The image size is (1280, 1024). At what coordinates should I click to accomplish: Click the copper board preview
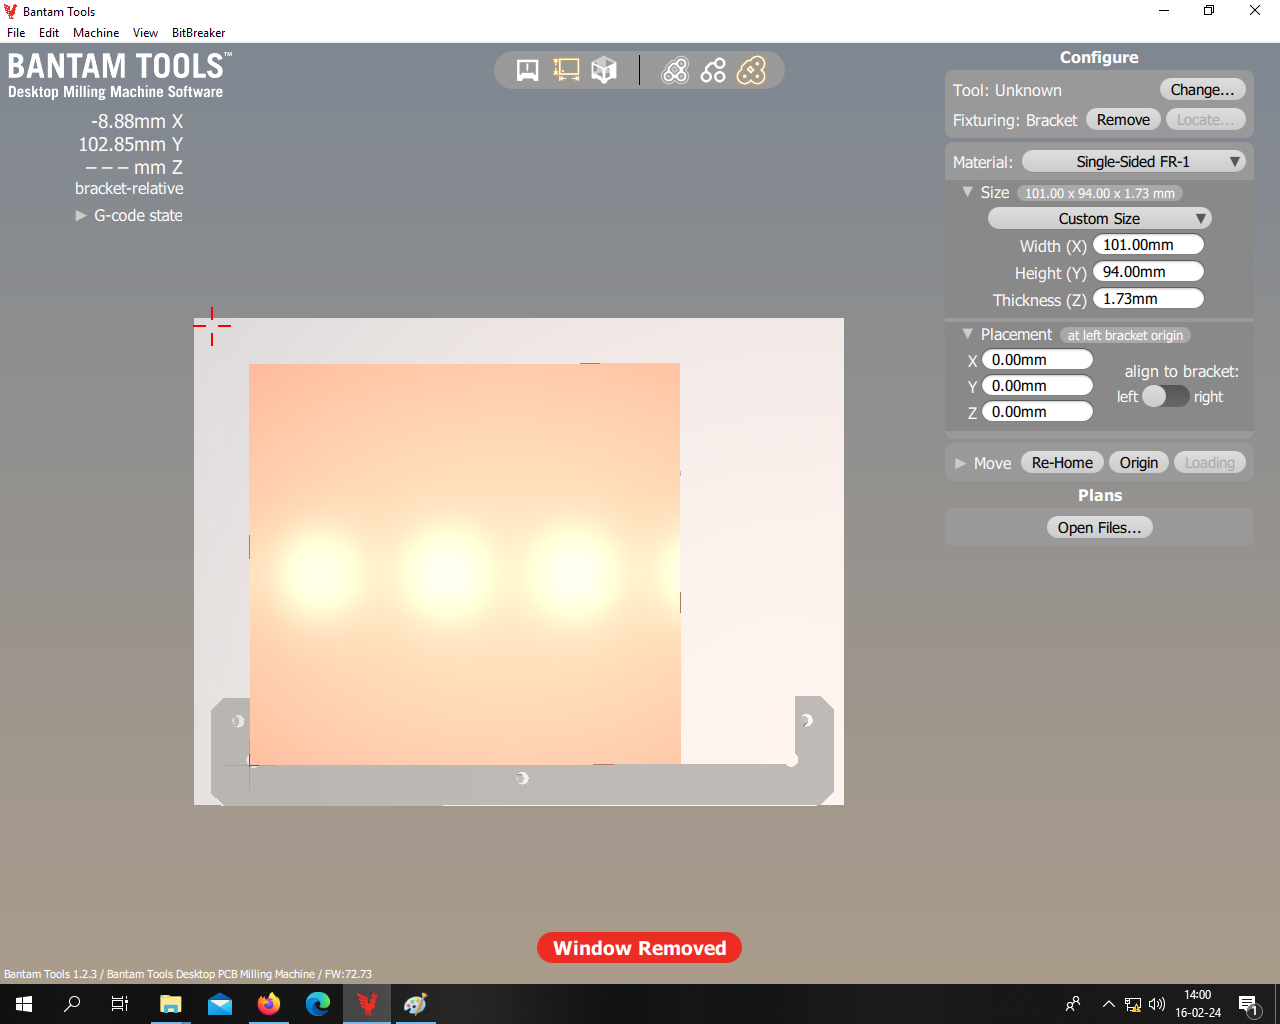click(465, 564)
